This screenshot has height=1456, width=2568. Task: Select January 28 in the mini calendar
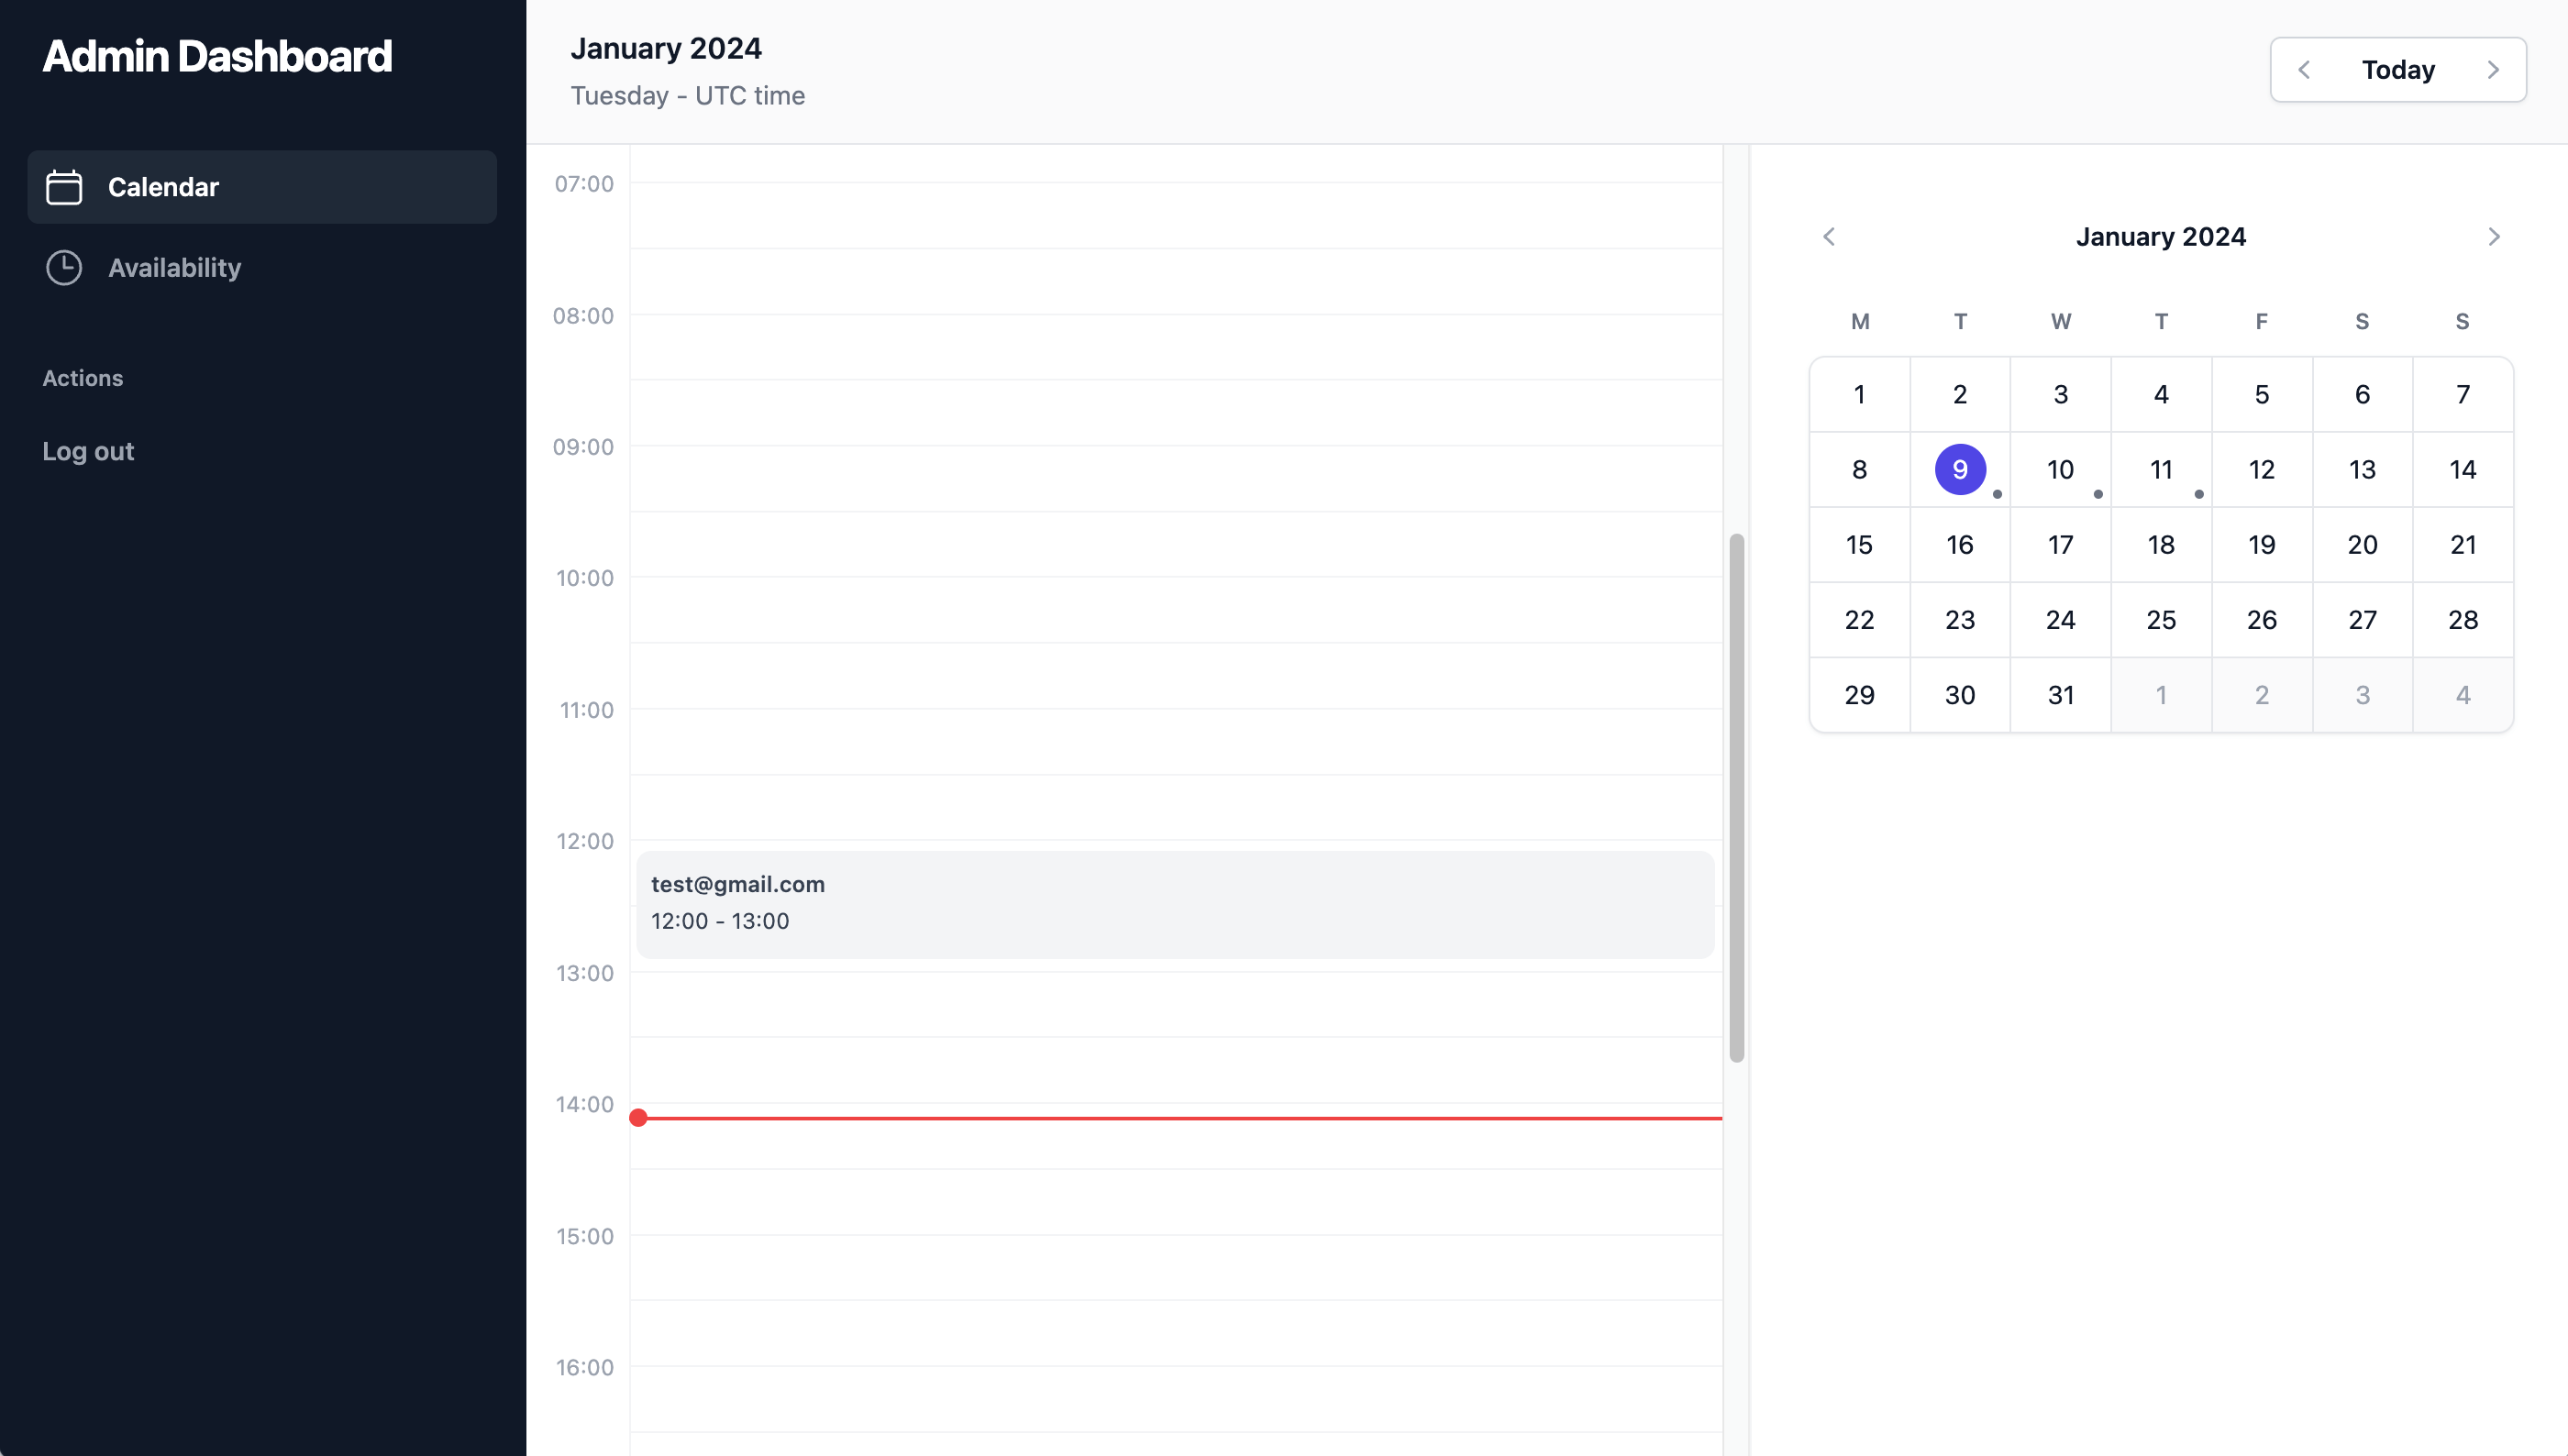pos(2463,619)
